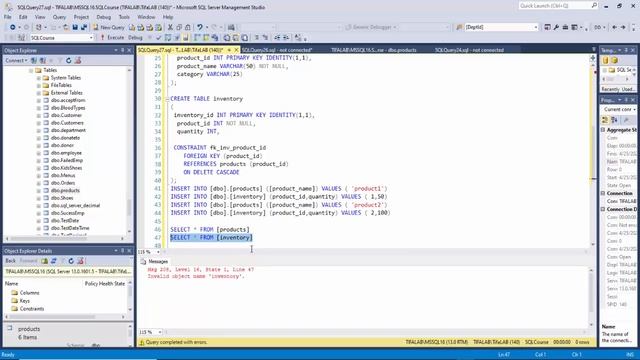640x360 pixels.
Task: Click the Object Explorer vertical scrollbar
Action: click(129, 151)
